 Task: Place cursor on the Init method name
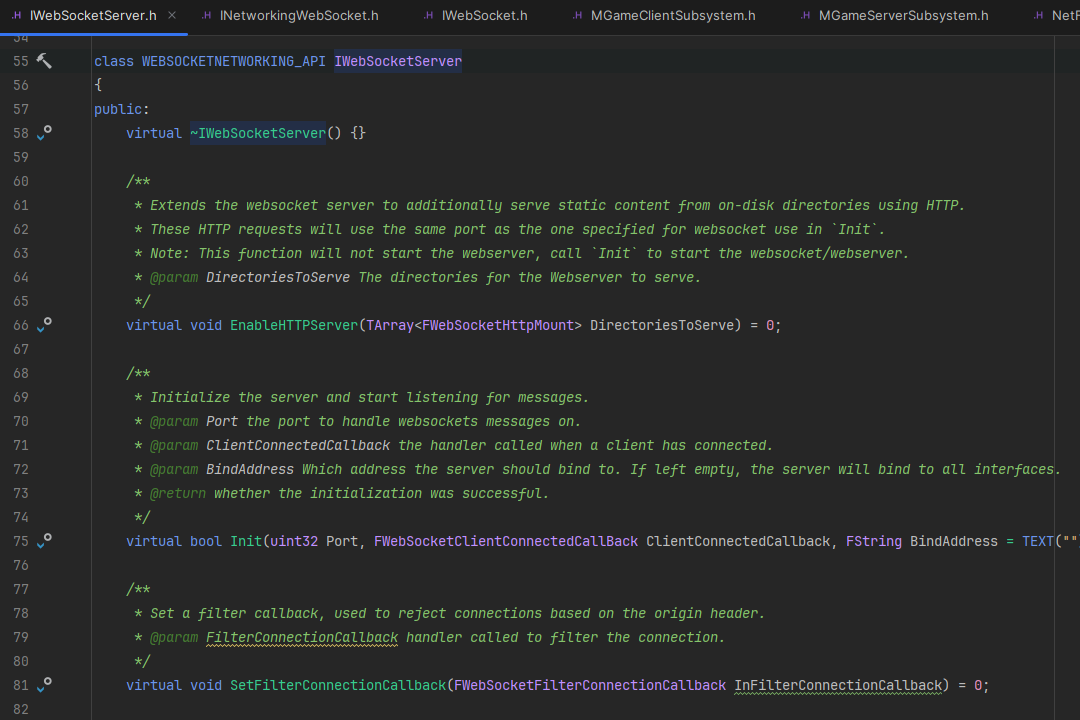click(246, 541)
